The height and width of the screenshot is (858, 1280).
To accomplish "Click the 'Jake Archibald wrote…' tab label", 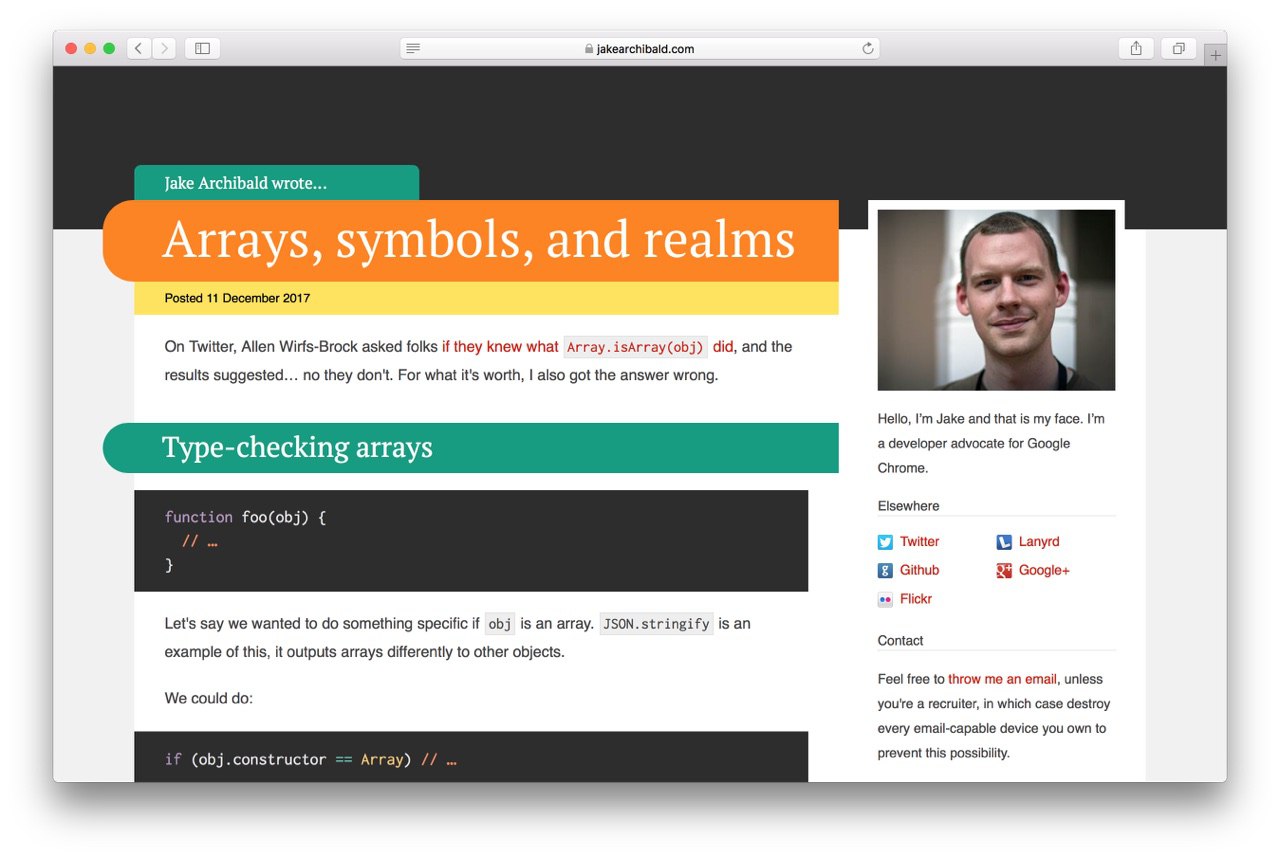I will tap(246, 183).
